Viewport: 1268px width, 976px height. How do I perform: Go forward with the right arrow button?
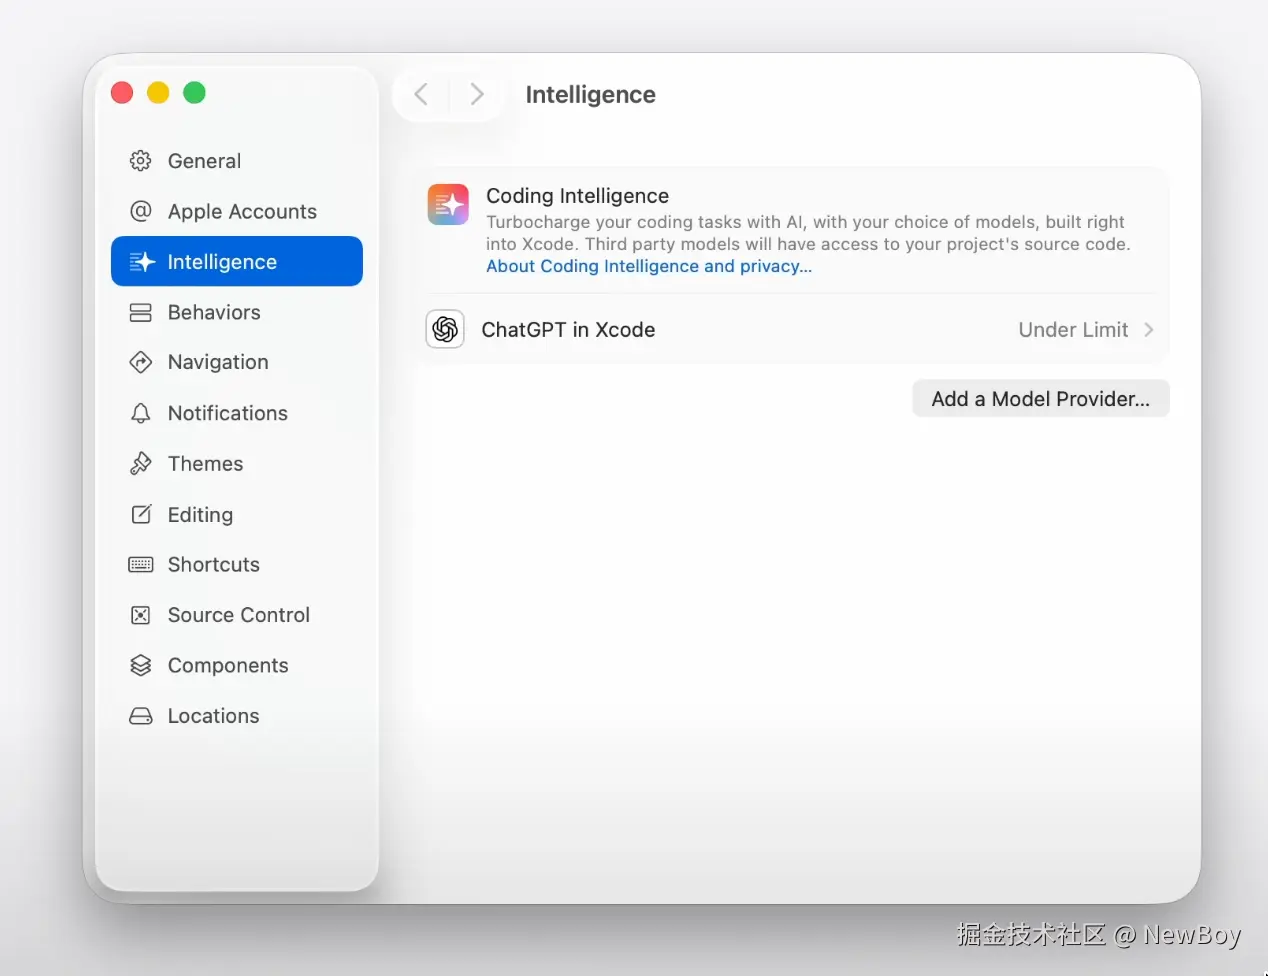(477, 95)
